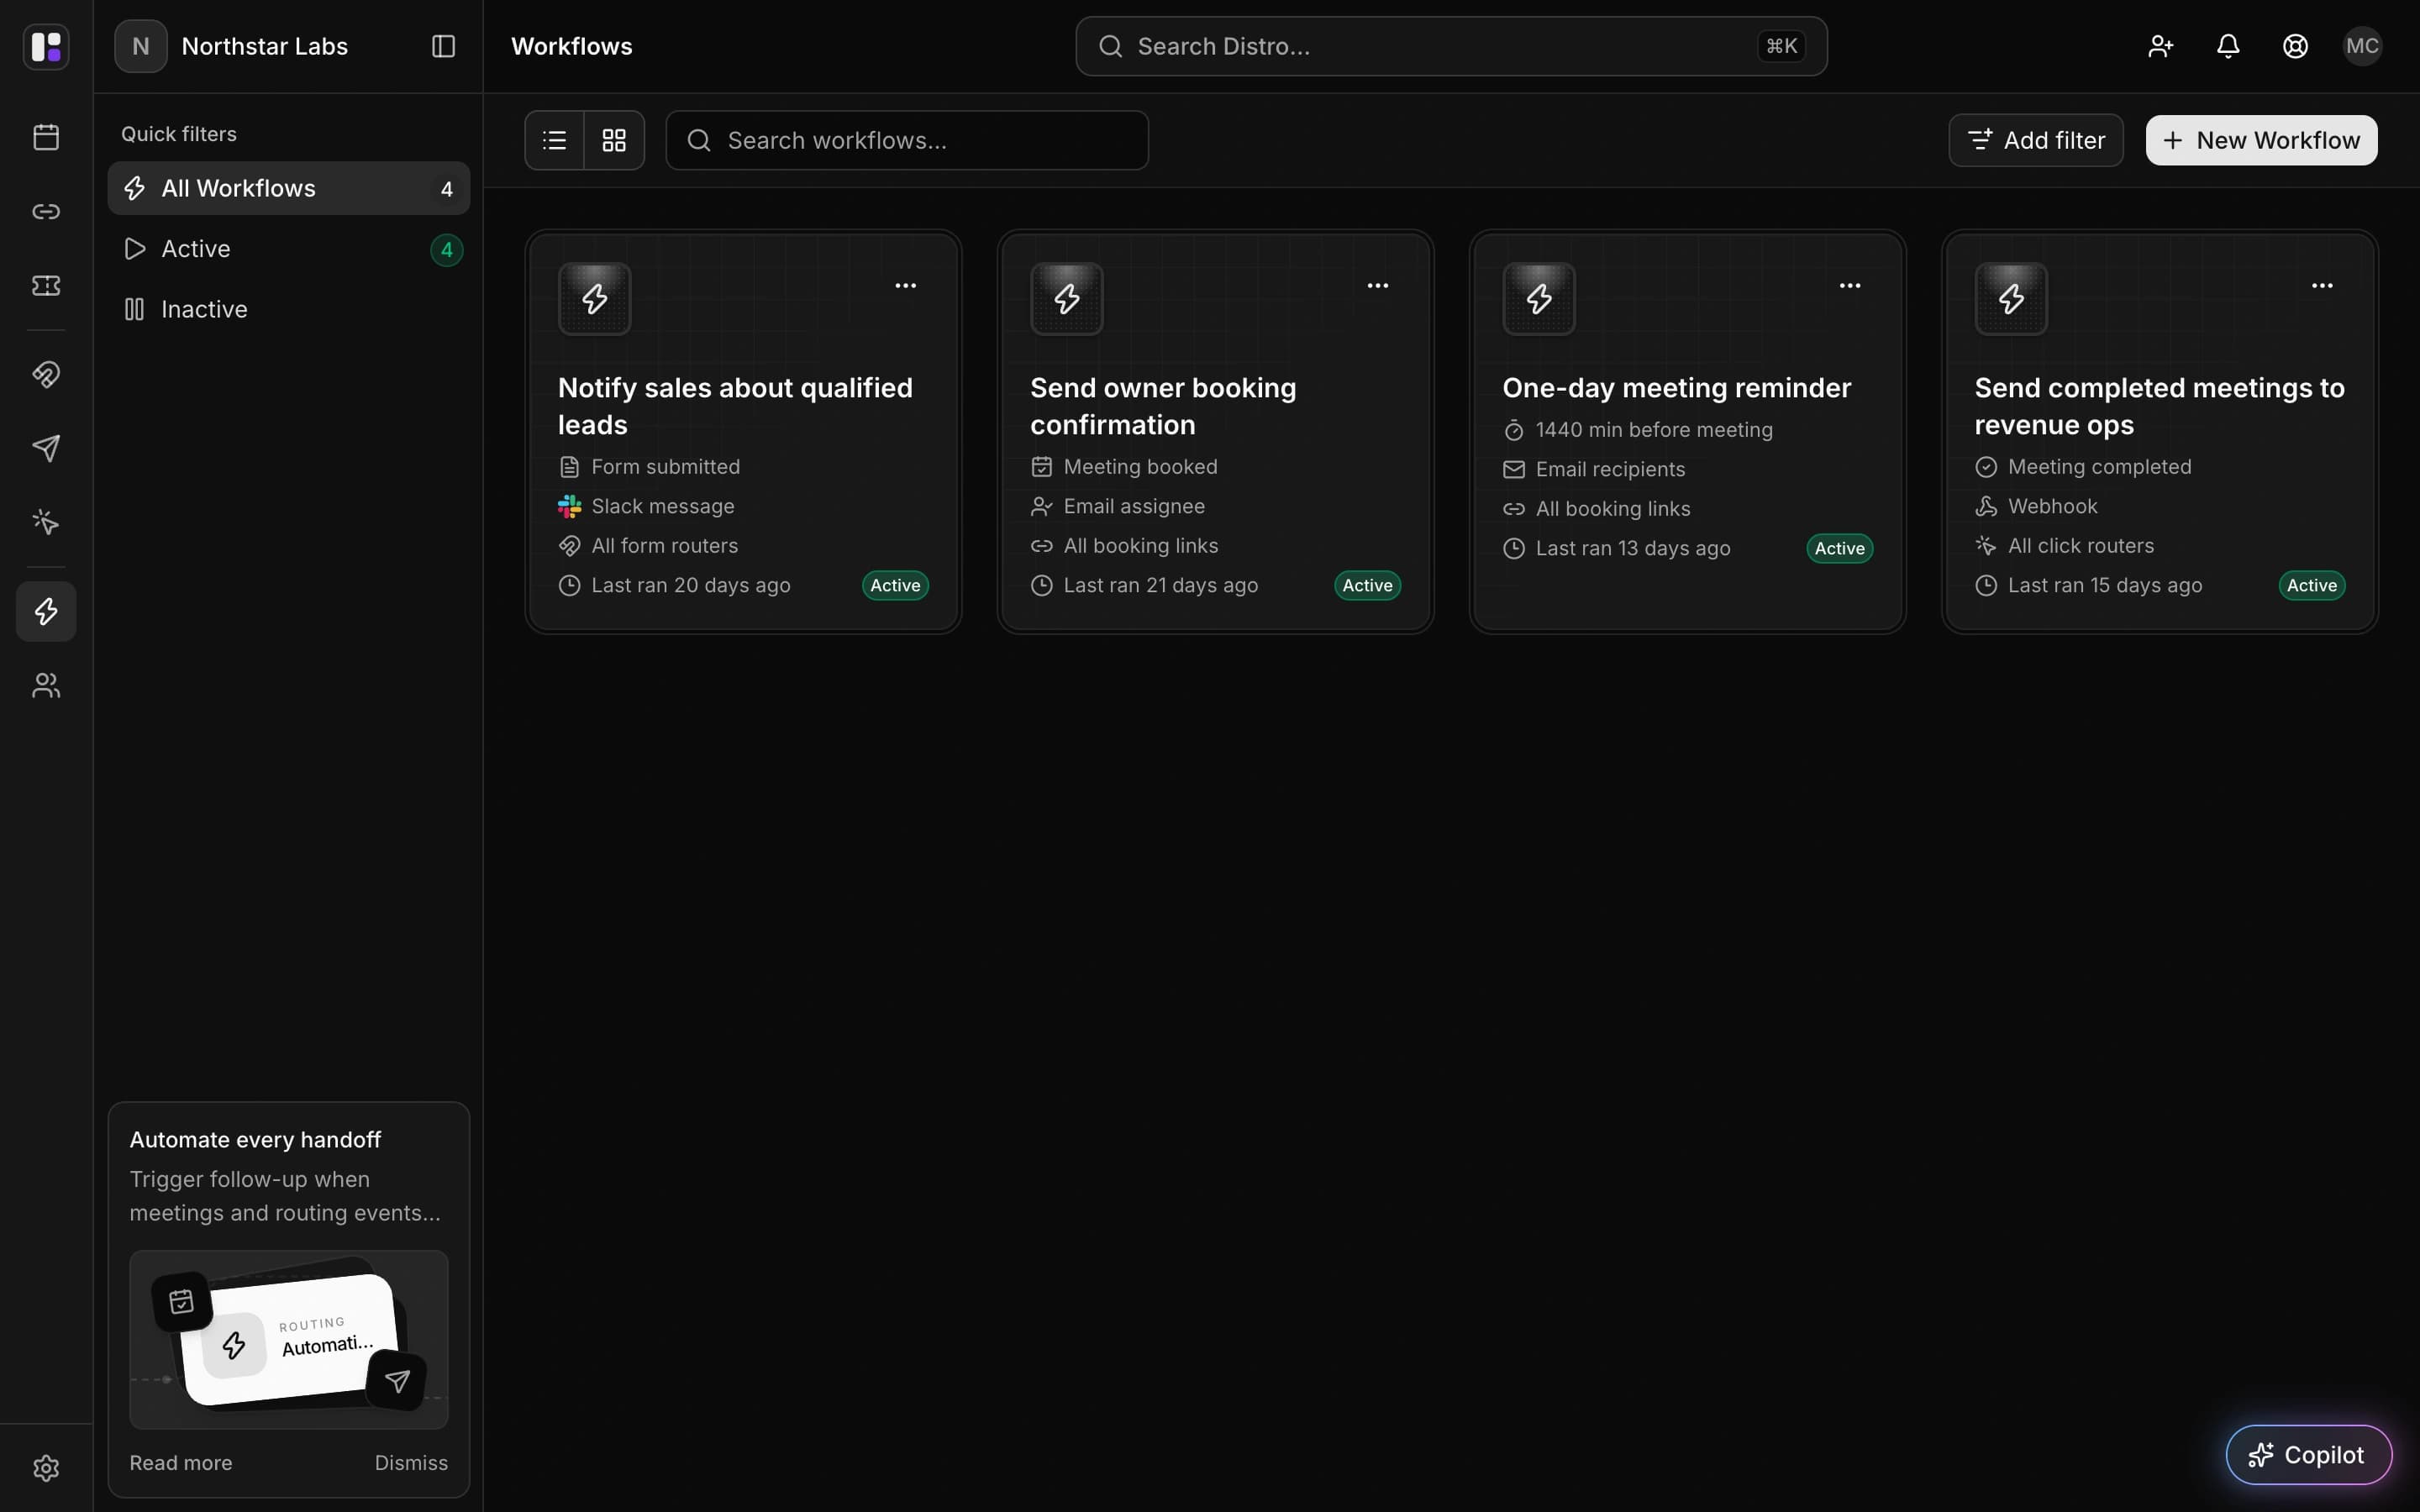Click the 'Webhook' action row
The height and width of the screenshot is (1512, 2420).
coord(2036,507)
